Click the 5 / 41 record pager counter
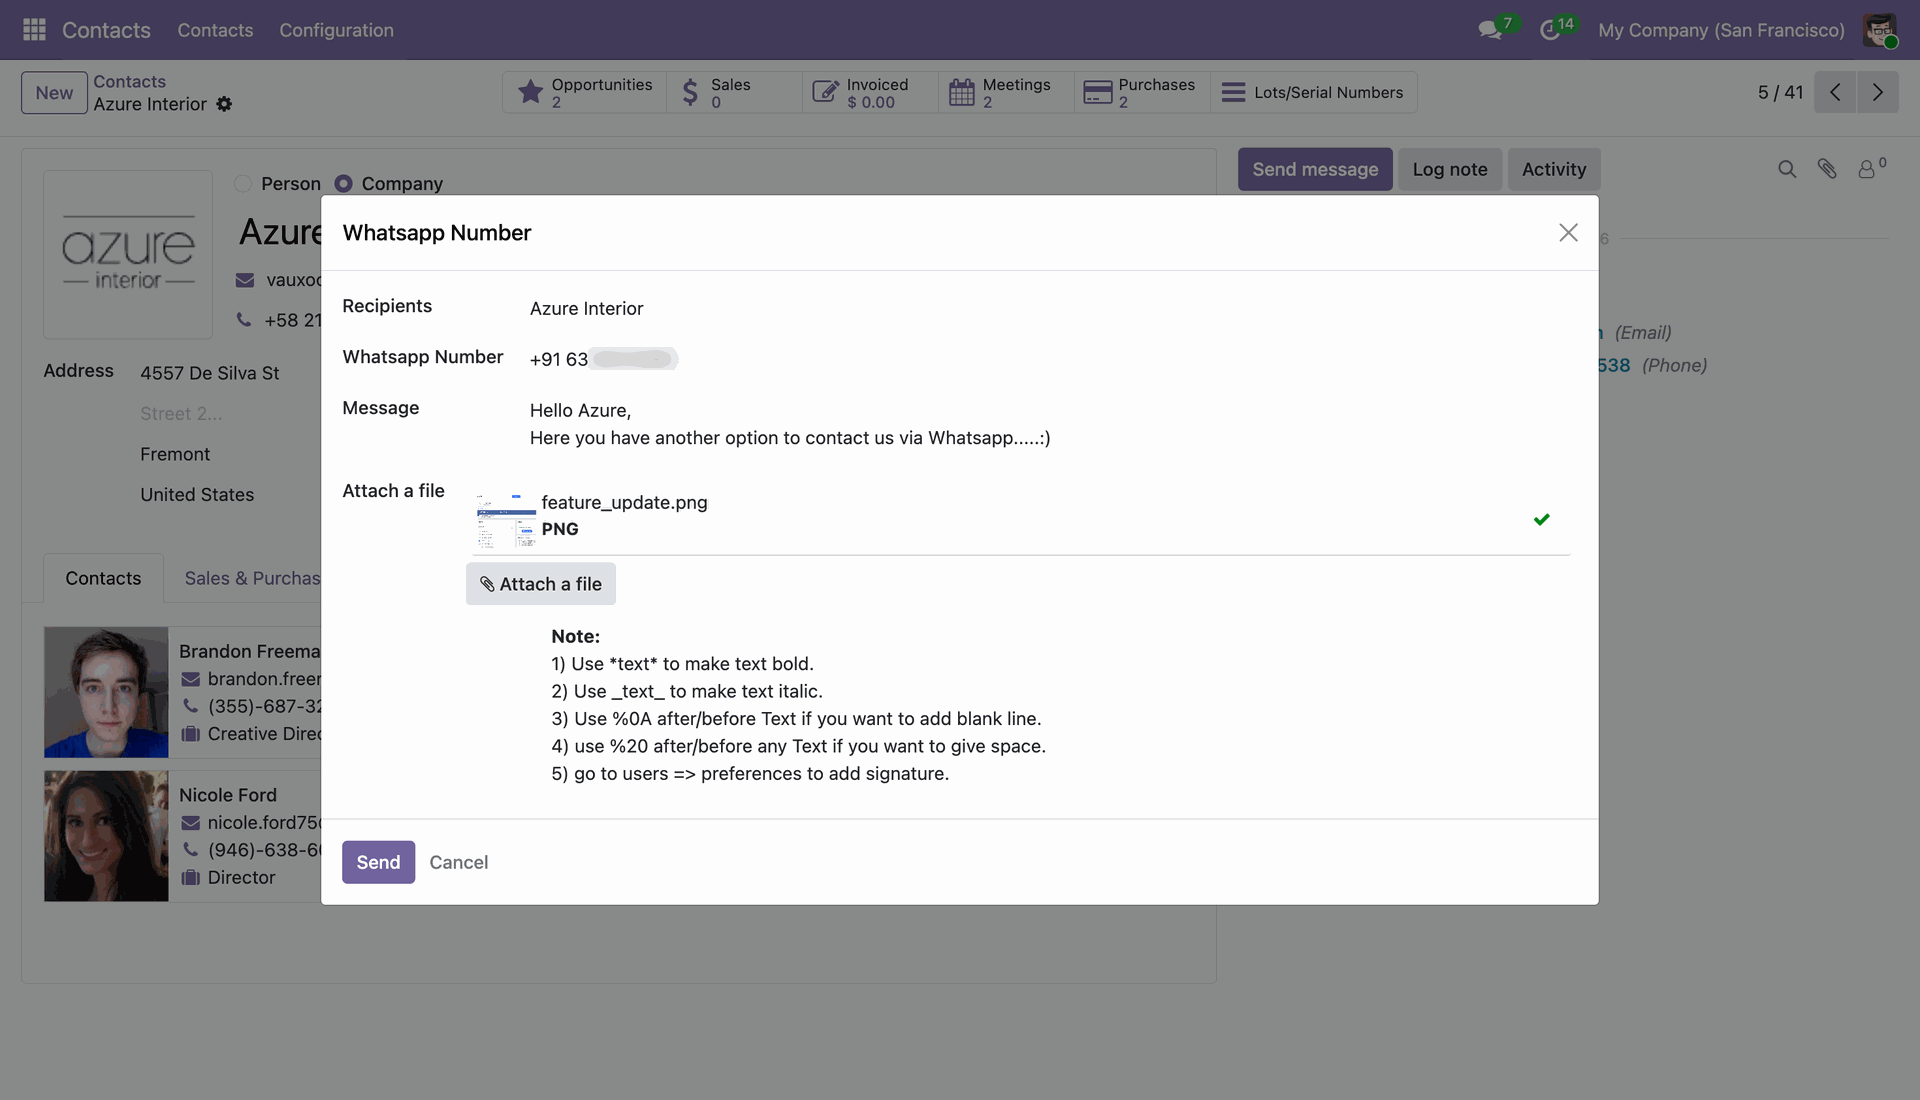The width and height of the screenshot is (1920, 1100). [x=1780, y=93]
